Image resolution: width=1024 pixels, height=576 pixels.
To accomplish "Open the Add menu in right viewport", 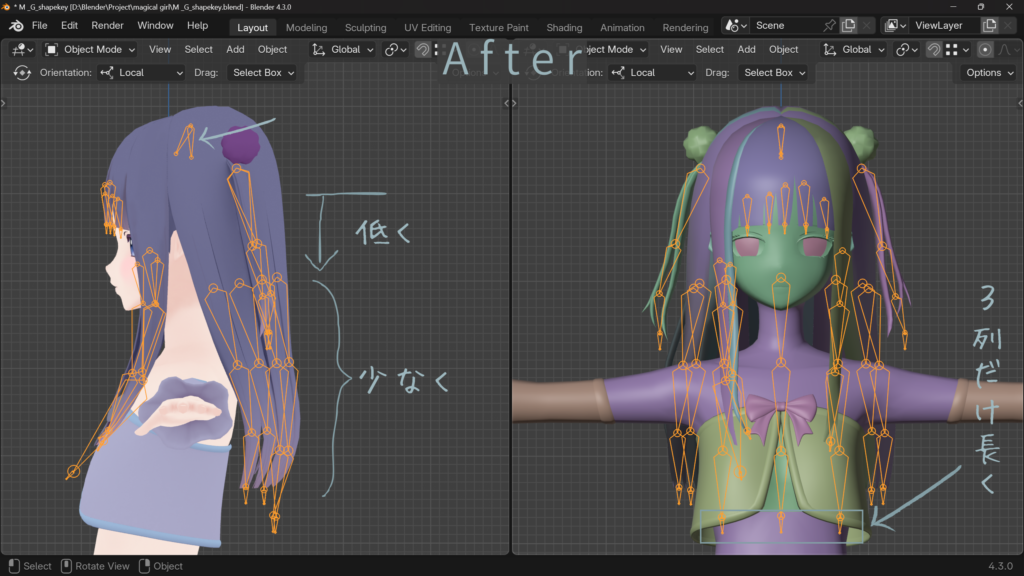I will tap(746, 49).
